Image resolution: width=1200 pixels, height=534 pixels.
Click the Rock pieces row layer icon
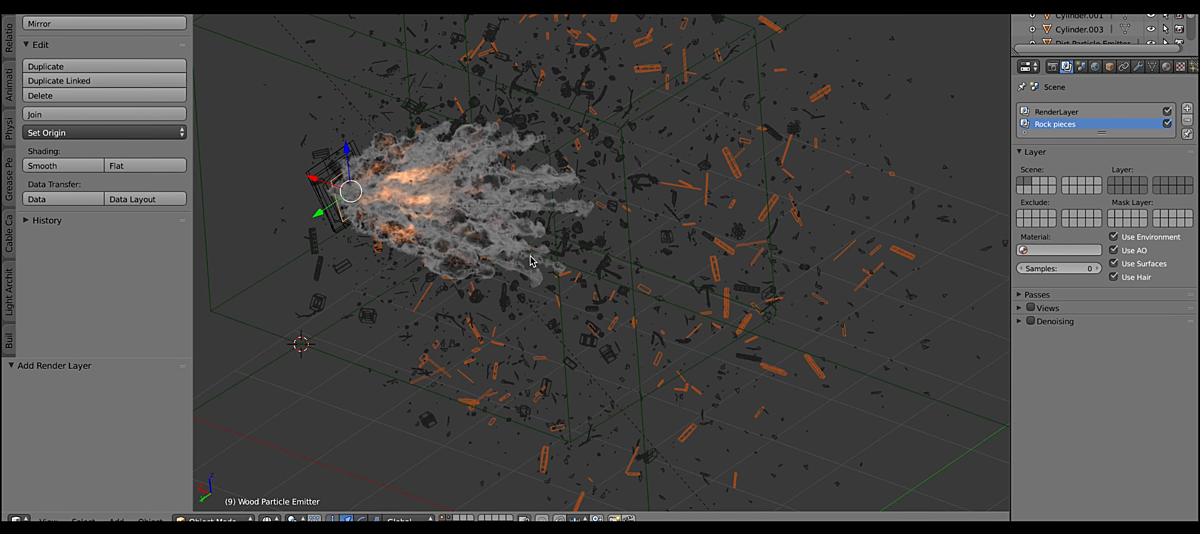(1025, 124)
